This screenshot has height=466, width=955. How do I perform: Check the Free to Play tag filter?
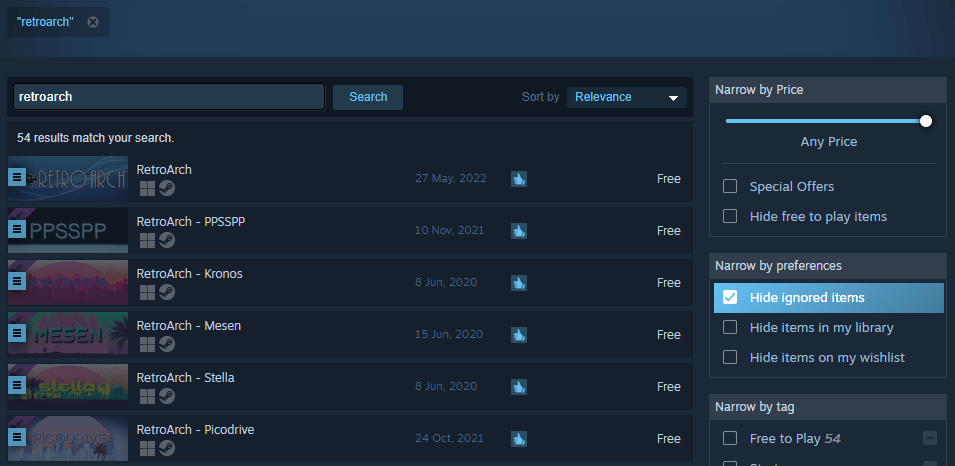[730, 438]
